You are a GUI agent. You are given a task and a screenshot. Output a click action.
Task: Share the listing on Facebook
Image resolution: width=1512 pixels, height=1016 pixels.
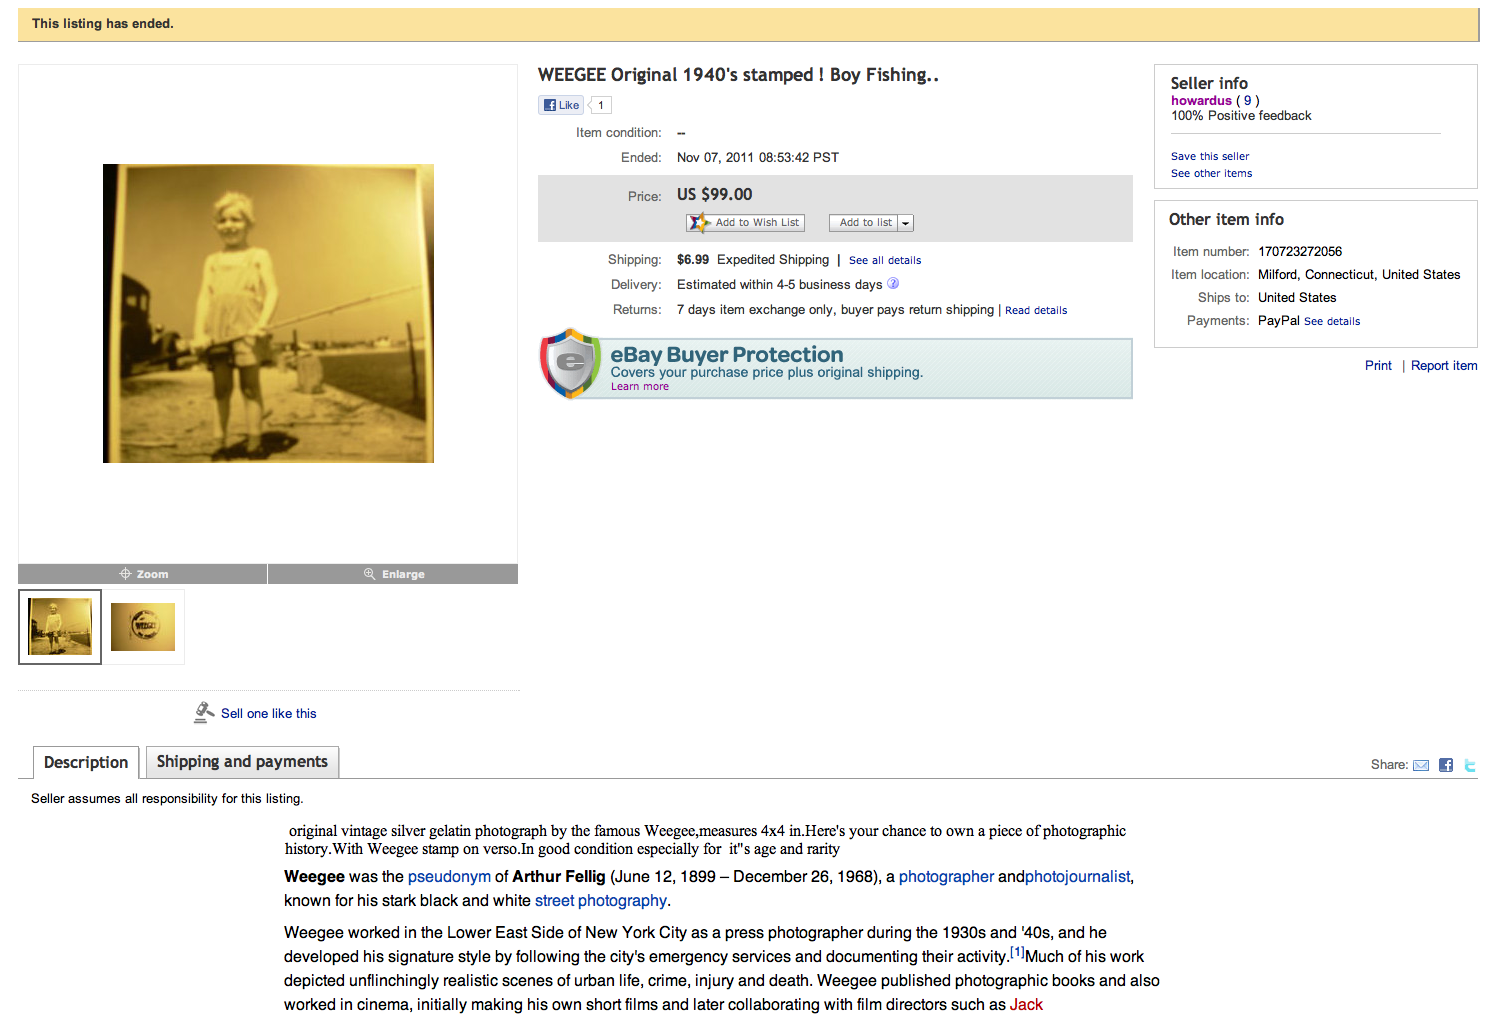[x=1446, y=765]
